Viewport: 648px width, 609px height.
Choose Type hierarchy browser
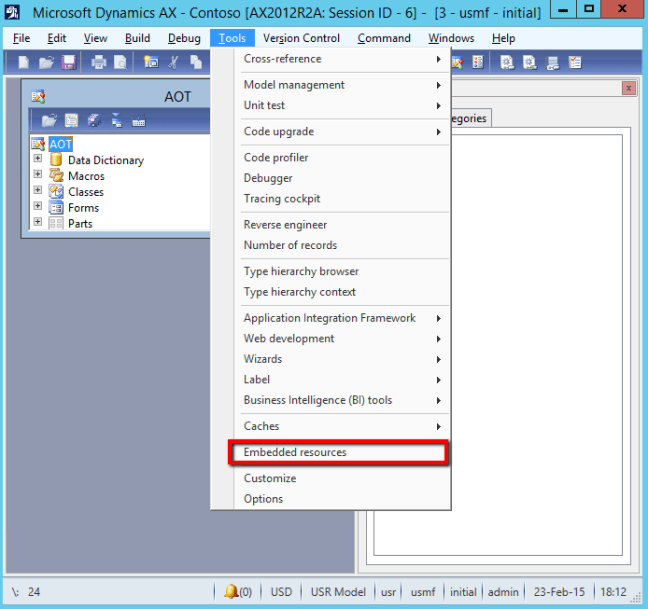click(342, 271)
